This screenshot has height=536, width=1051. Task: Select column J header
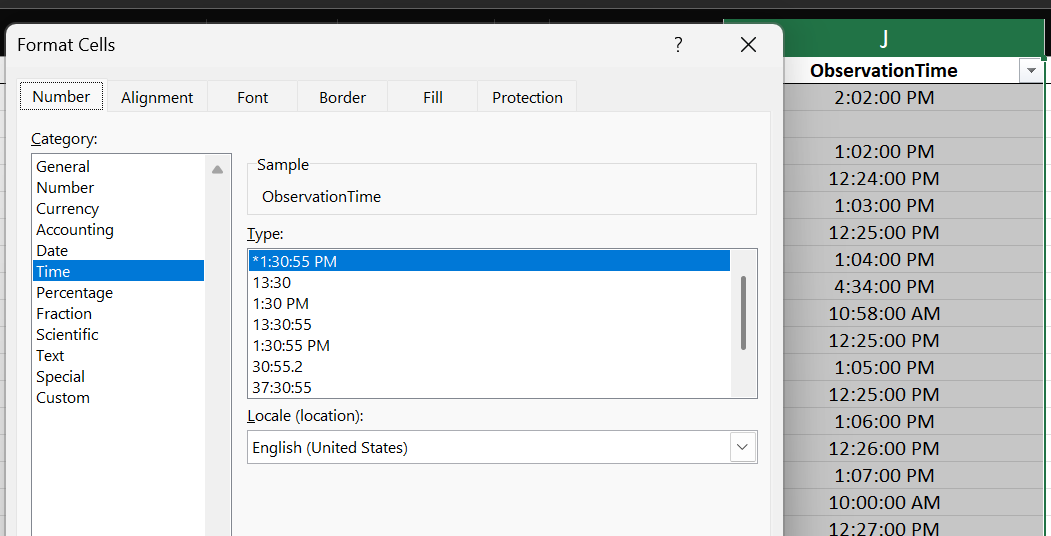pos(884,39)
